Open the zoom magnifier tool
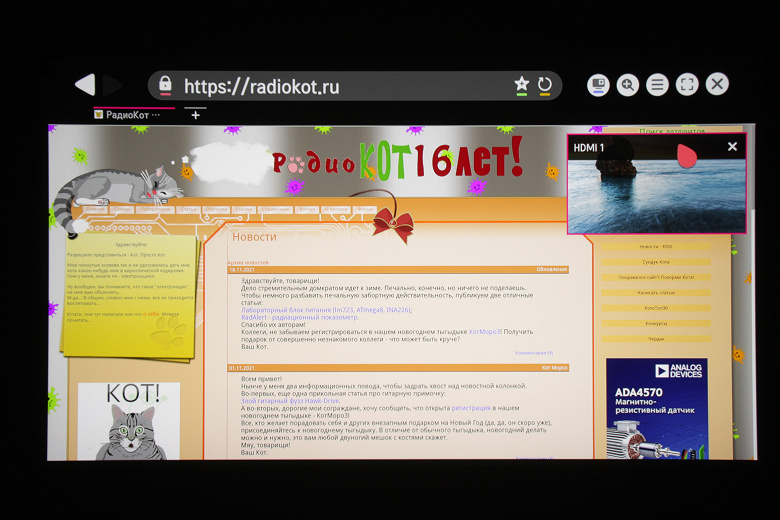Image resolution: width=780 pixels, height=520 pixels. click(x=628, y=85)
